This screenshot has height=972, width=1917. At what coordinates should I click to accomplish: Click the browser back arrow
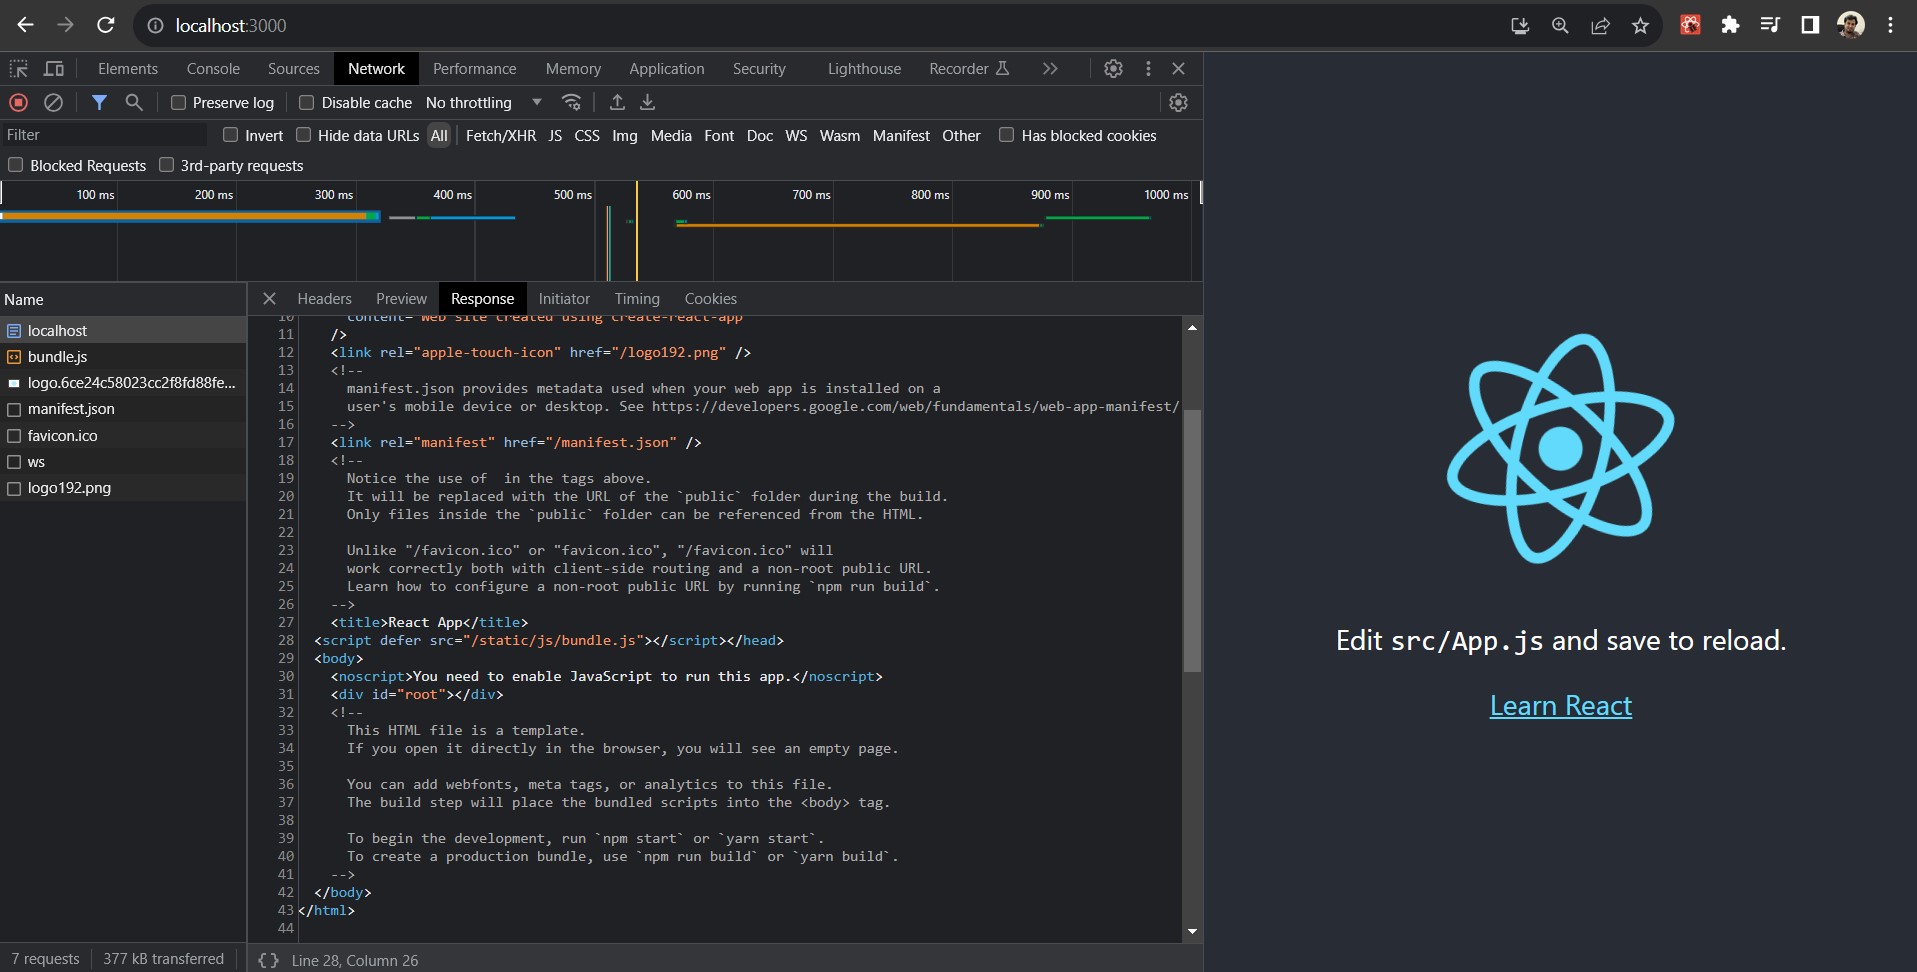click(x=26, y=25)
